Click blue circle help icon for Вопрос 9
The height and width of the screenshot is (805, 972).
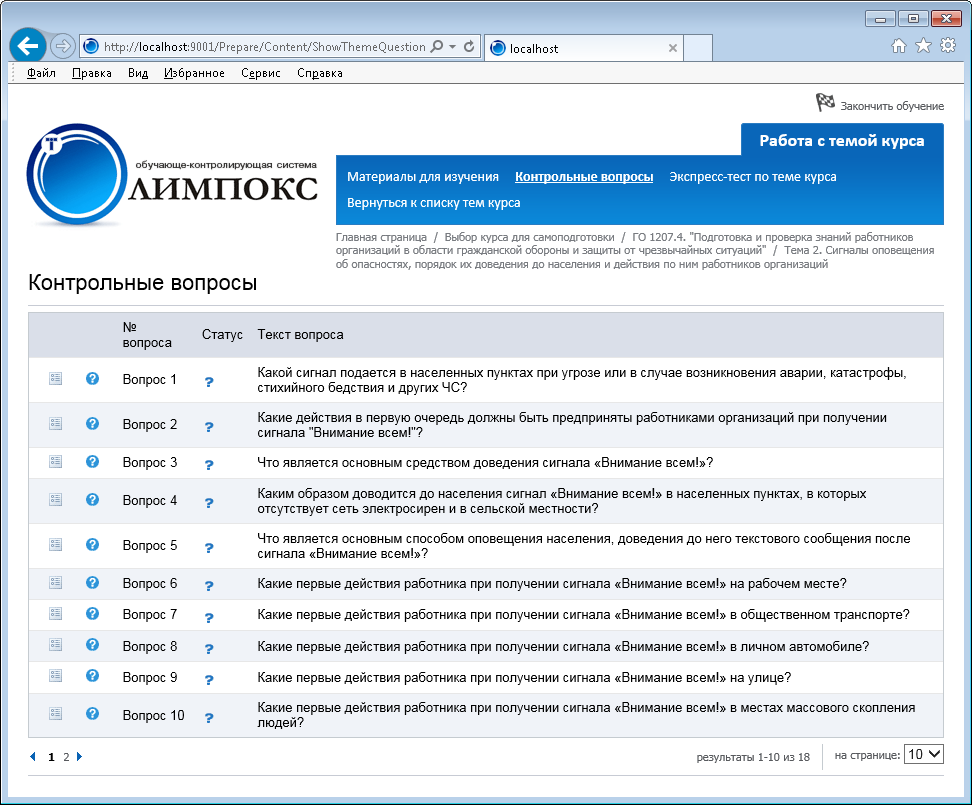coord(92,675)
